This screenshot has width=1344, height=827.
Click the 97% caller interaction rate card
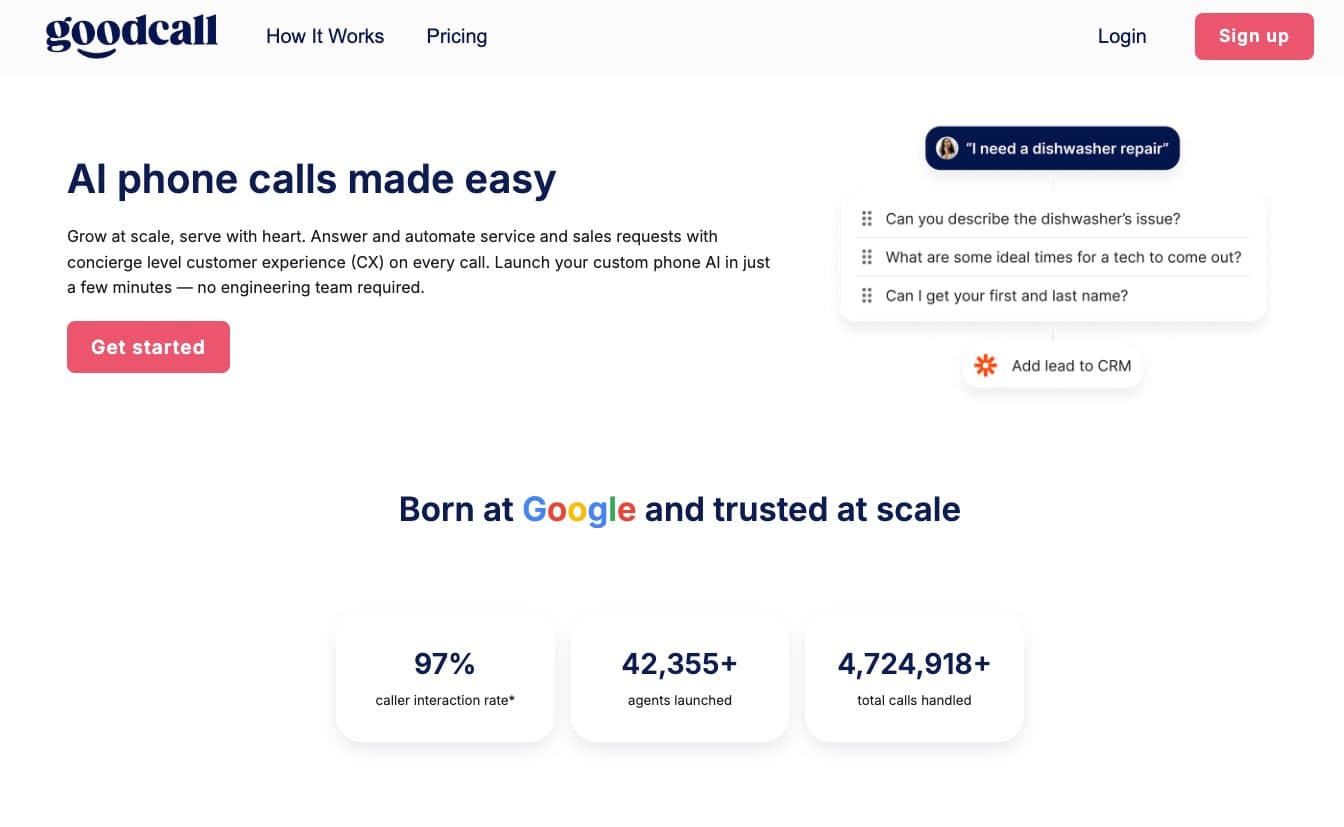(445, 677)
